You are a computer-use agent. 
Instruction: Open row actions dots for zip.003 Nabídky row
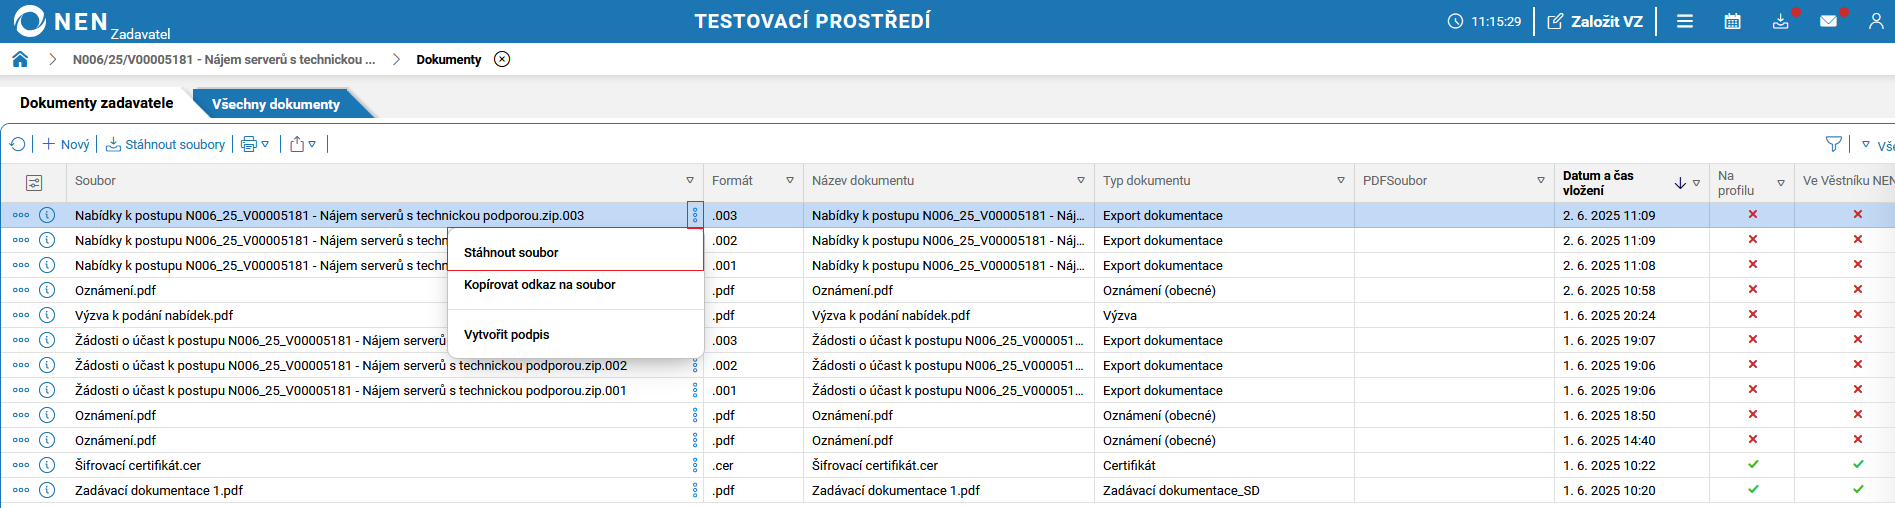coord(21,215)
